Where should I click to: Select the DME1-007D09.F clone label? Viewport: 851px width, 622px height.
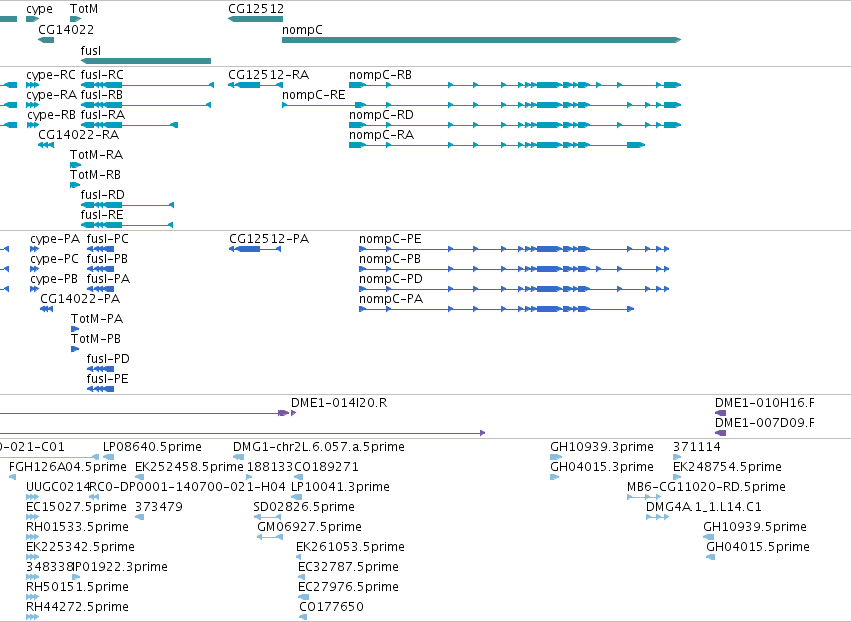click(765, 423)
